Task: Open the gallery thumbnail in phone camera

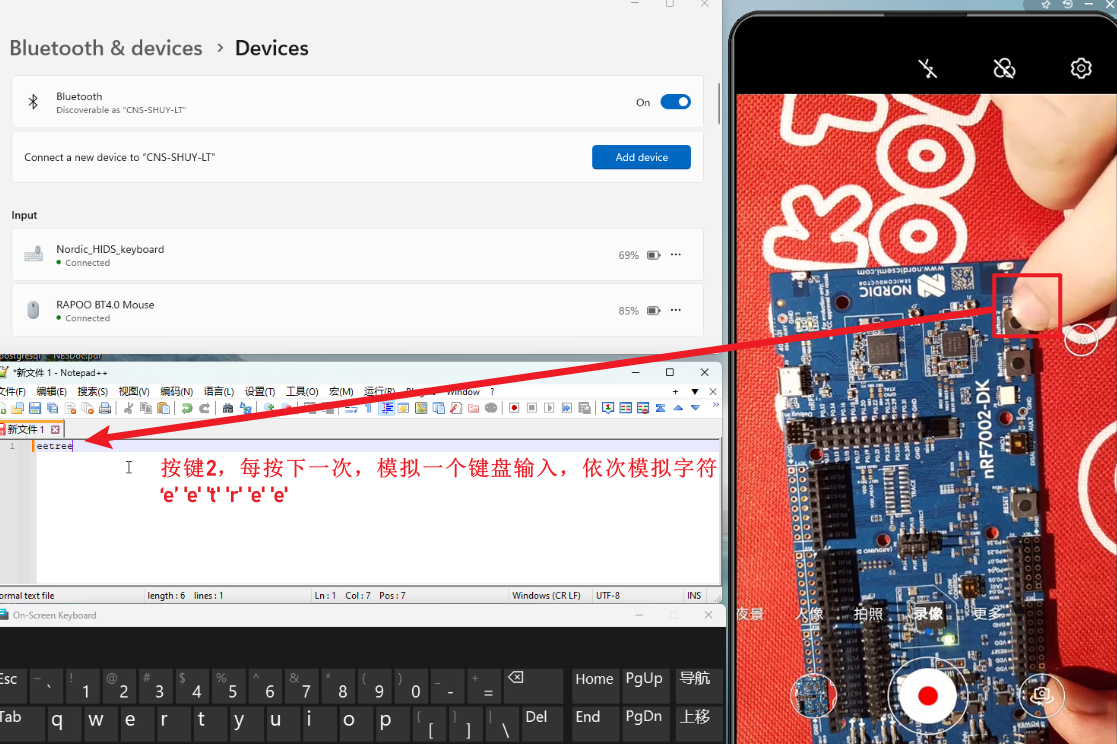Action: point(813,696)
